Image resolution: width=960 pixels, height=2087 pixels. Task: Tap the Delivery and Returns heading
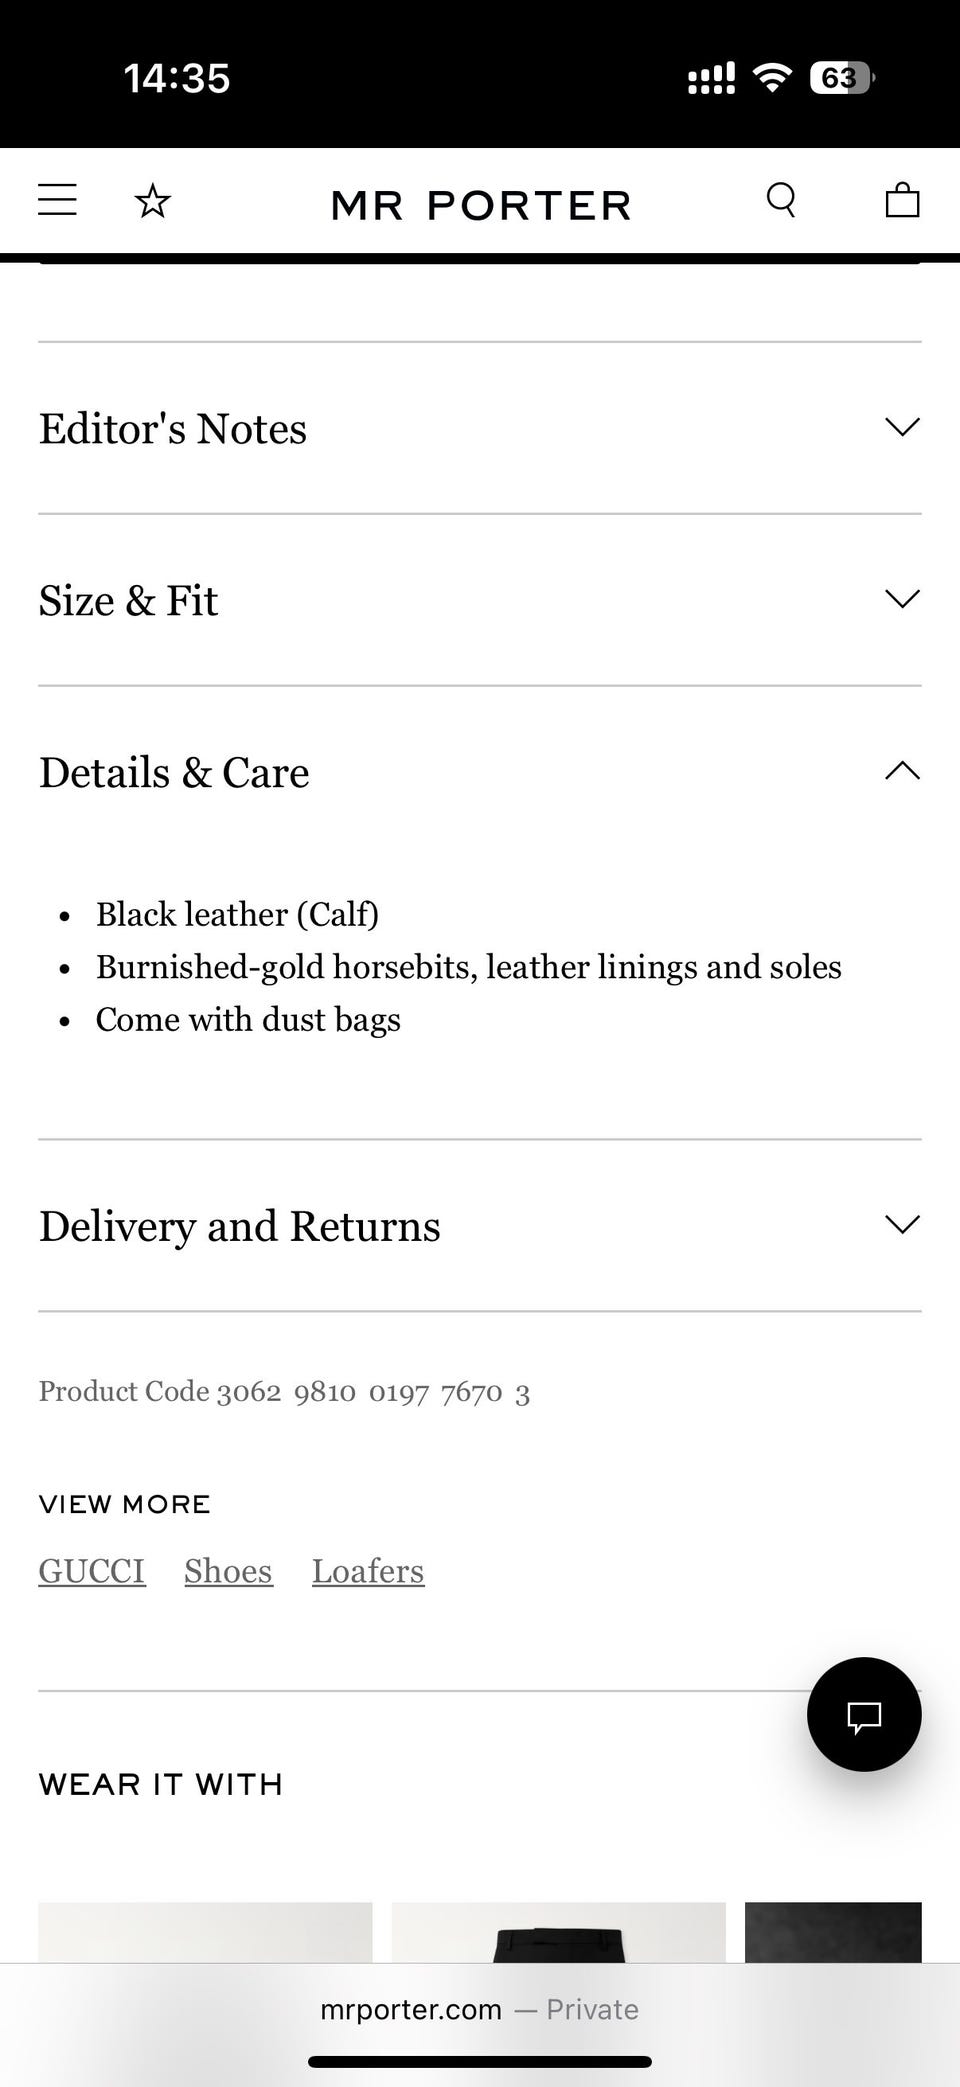(240, 1227)
